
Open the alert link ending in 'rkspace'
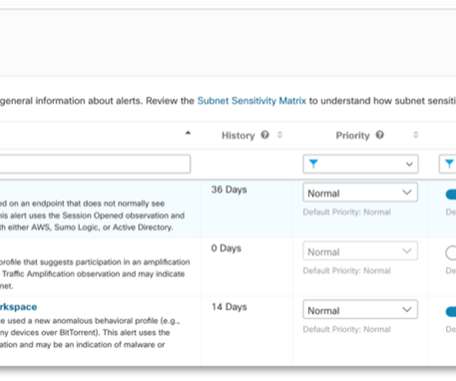point(18,307)
